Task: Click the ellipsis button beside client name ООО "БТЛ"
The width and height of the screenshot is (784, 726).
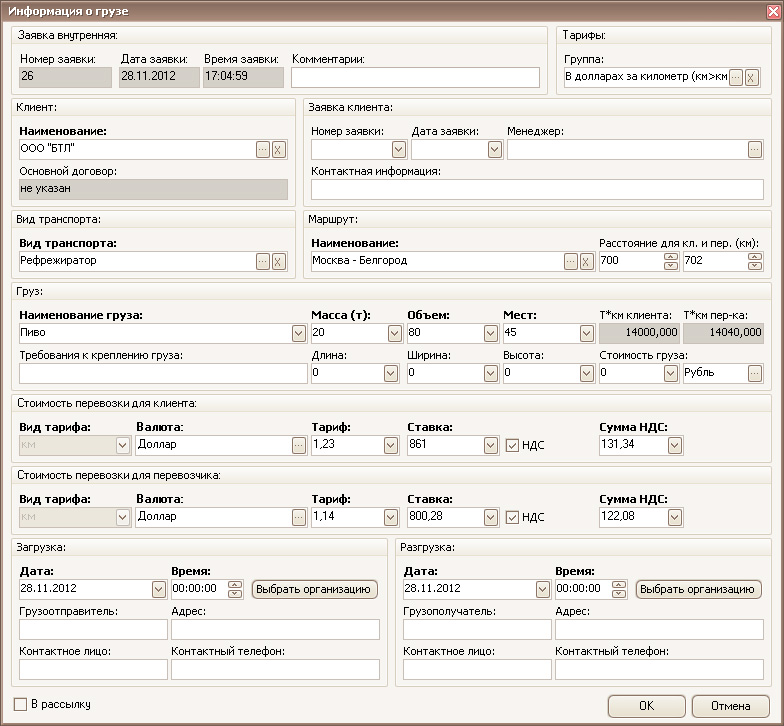Action: tap(263, 149)
